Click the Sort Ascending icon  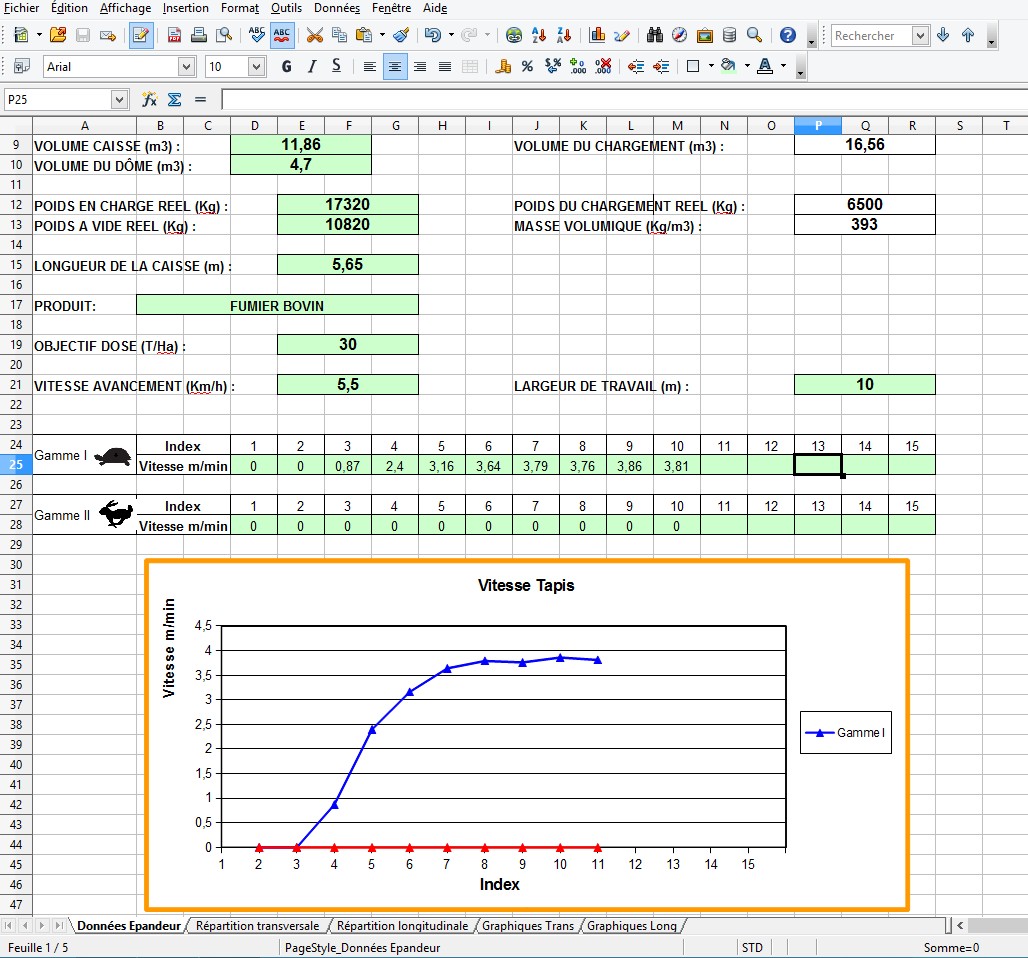point(539,35)
